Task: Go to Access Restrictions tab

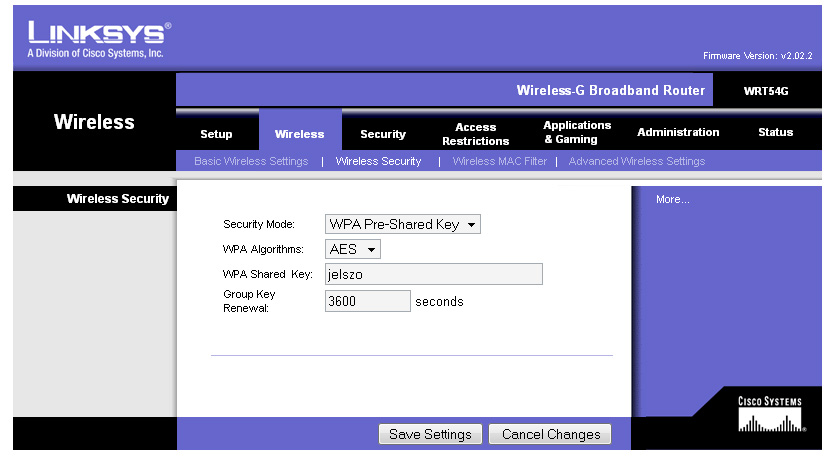Action: [476, 134]
